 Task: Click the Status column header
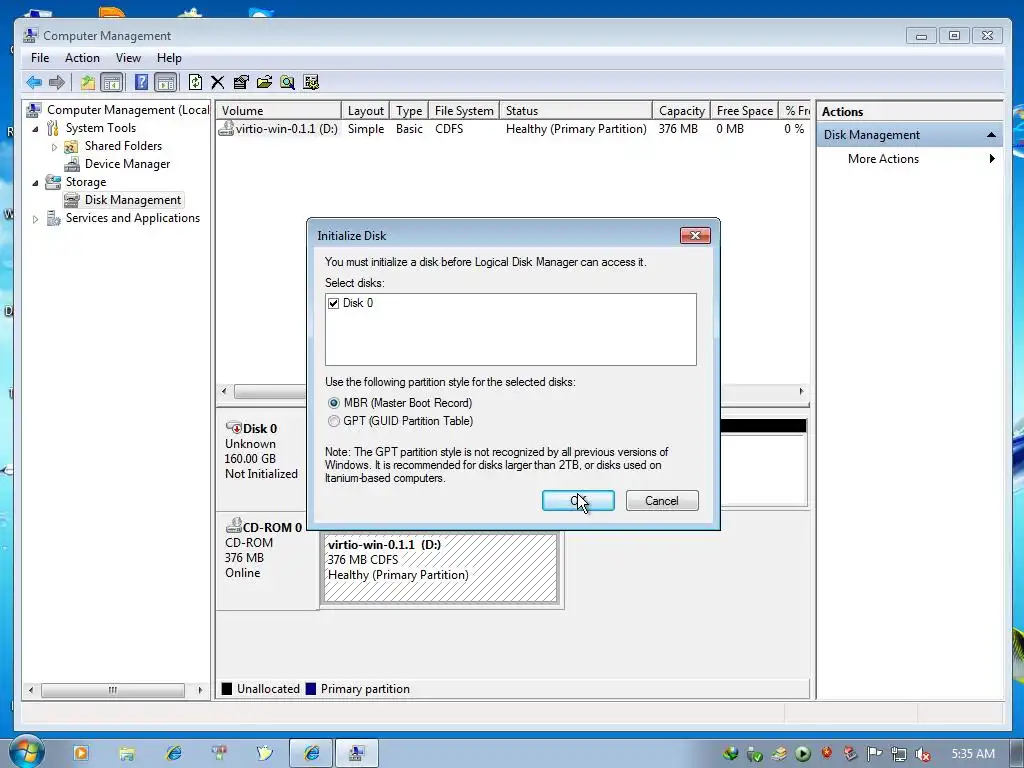tap(576, 111)
